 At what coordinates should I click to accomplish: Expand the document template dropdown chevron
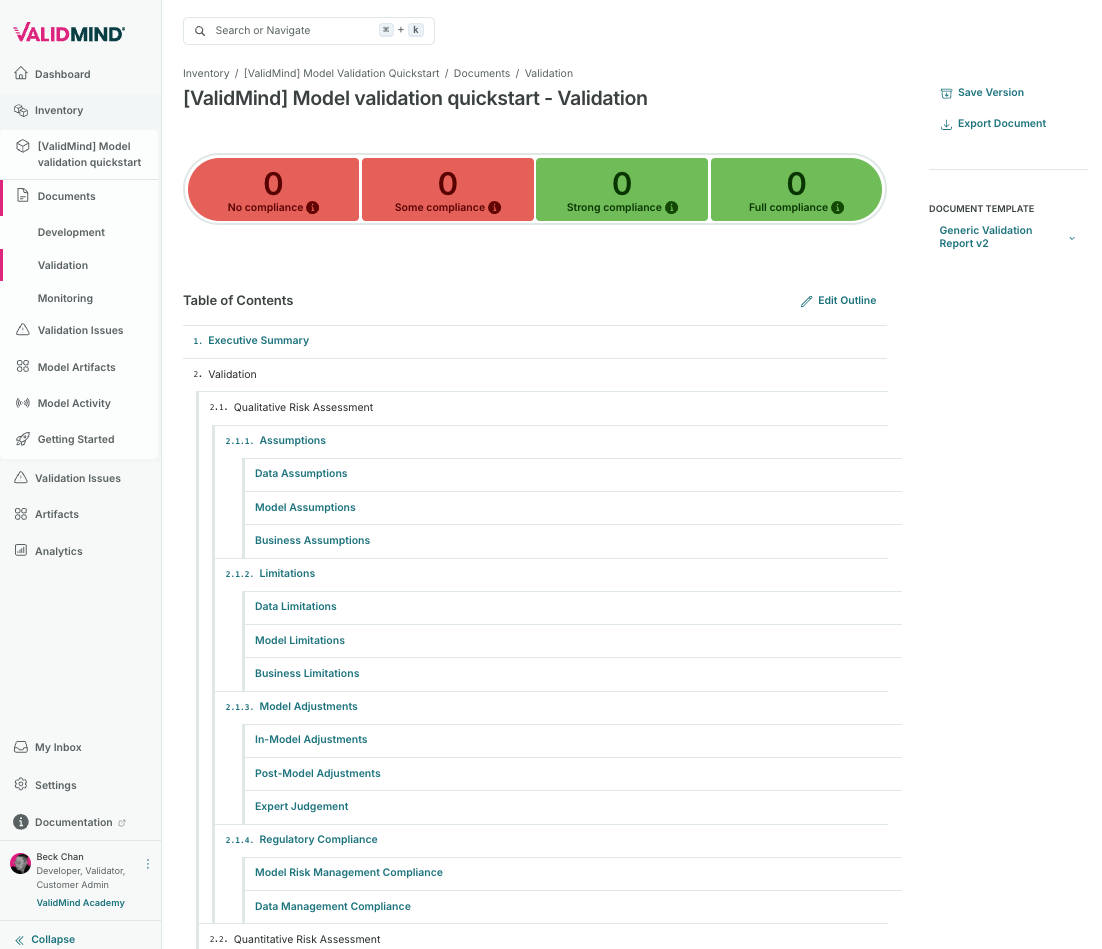click(1072, 238)
